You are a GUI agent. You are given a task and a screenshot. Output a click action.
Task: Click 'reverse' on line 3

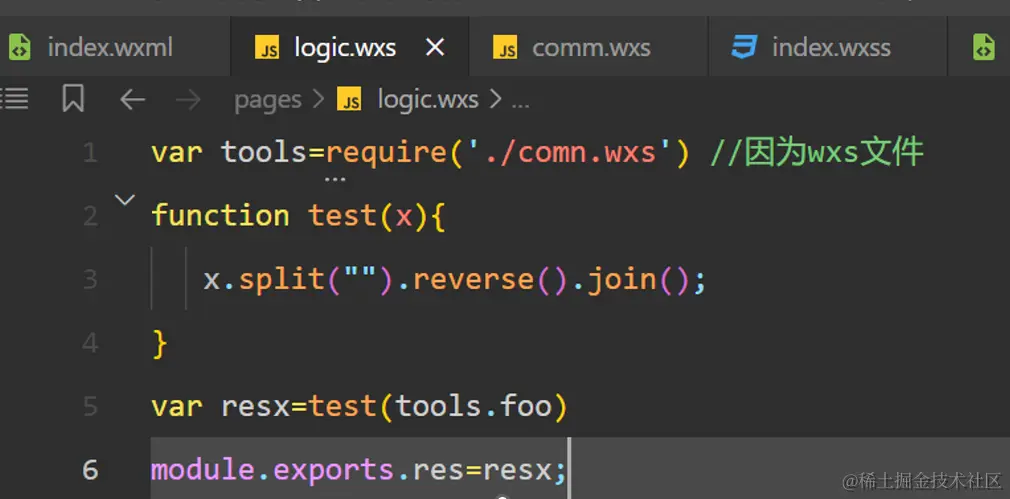coord(473,279)
